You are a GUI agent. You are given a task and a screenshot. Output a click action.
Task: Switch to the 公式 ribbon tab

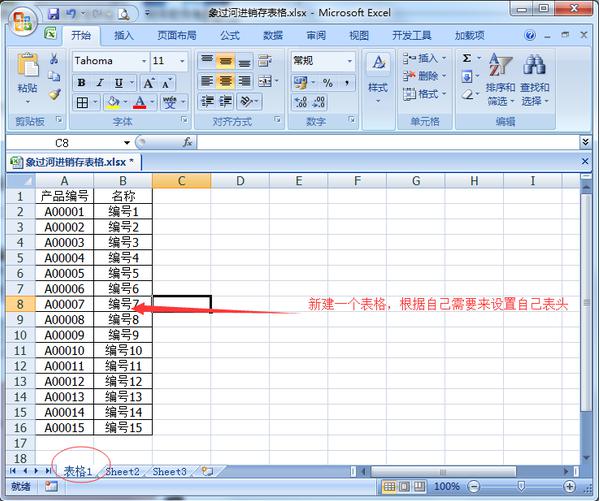tap(230, 36)
